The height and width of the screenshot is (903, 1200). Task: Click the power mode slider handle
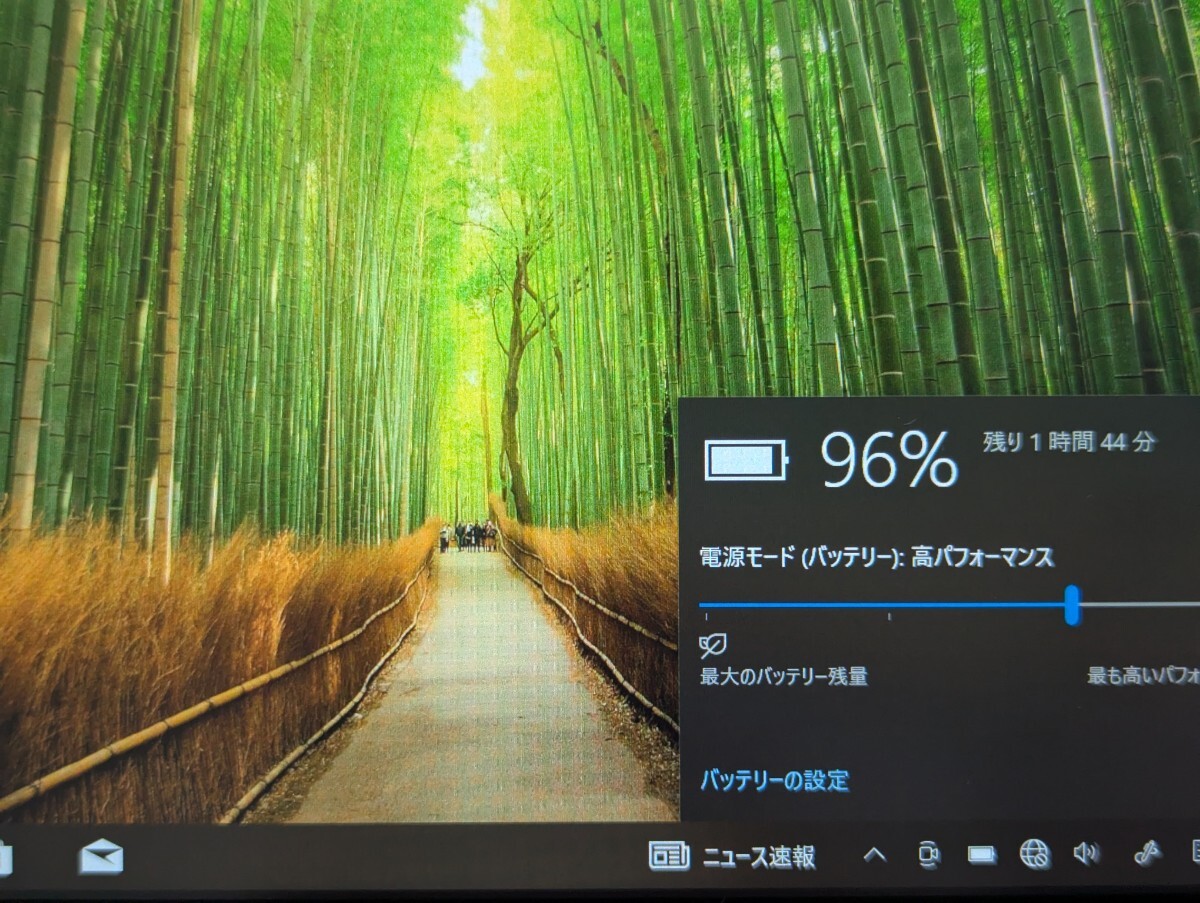pyautogui.click(x=1072, y=605)
